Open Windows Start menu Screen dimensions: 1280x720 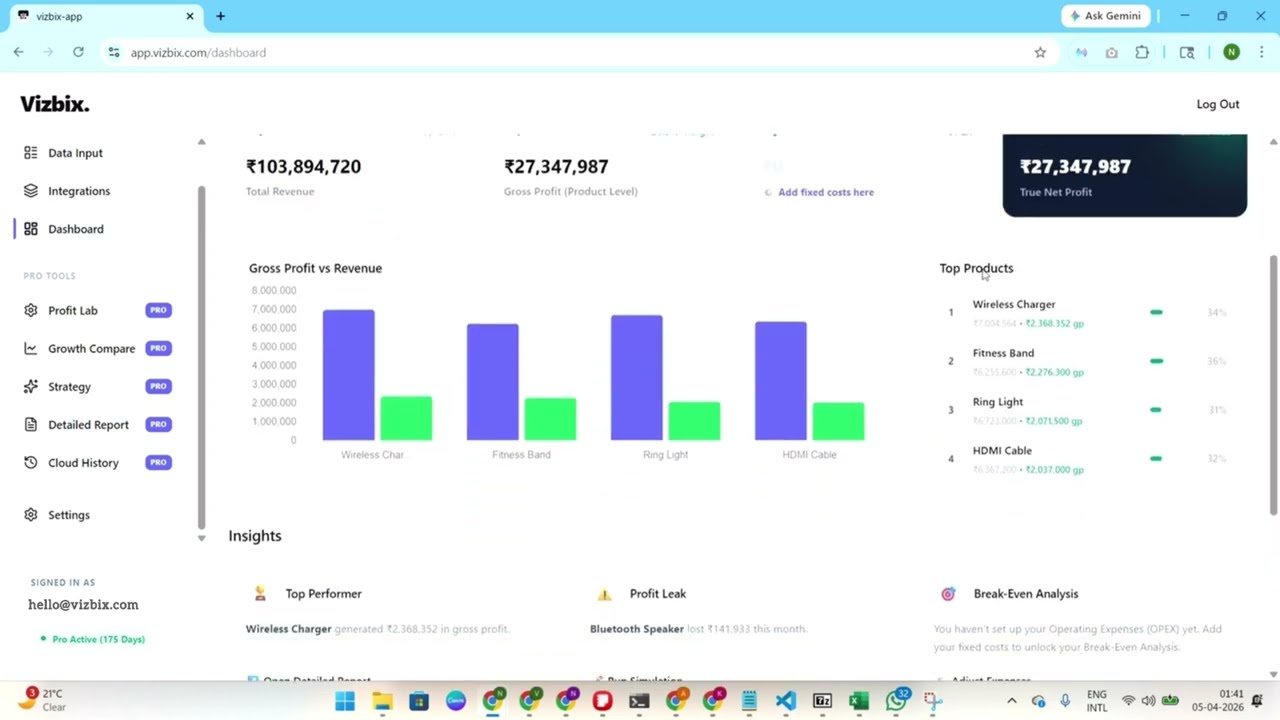click(345, 701)
